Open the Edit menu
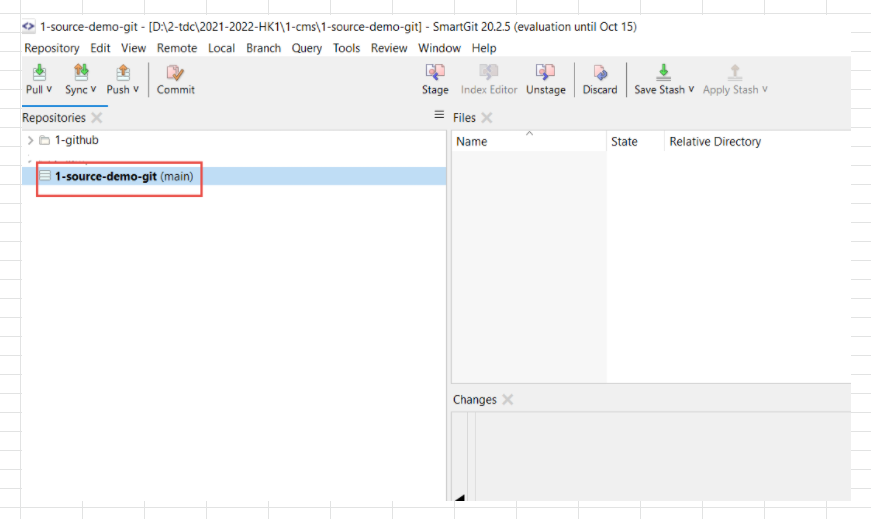 (x=100, y=48)
